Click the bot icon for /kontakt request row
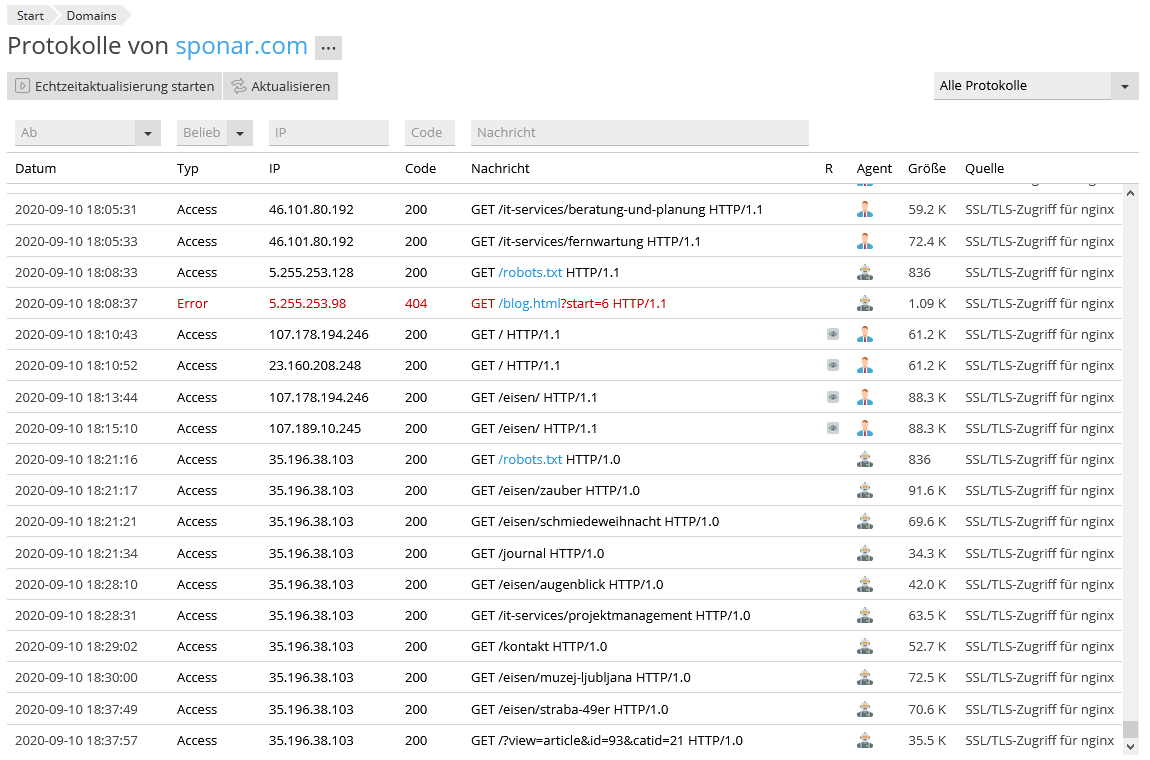 865,647
